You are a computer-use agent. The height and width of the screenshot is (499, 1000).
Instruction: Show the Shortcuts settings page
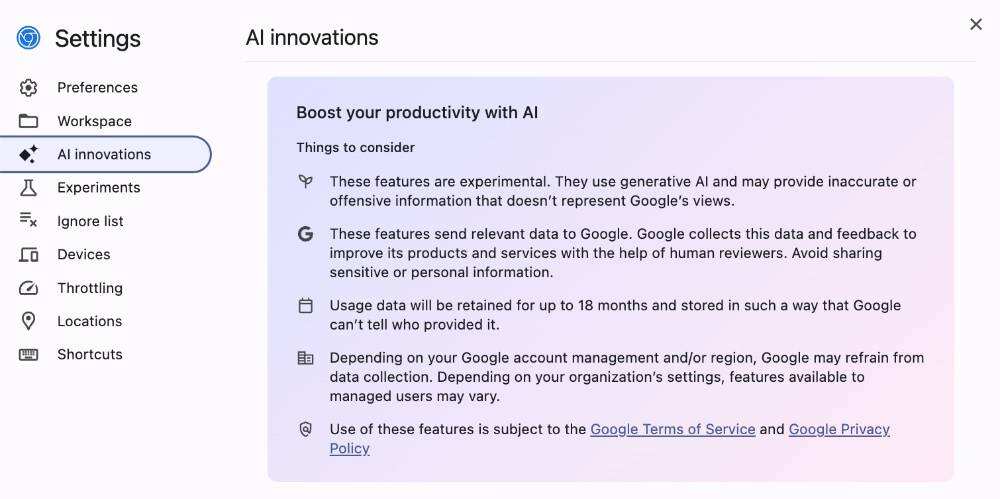click(90, 355)
